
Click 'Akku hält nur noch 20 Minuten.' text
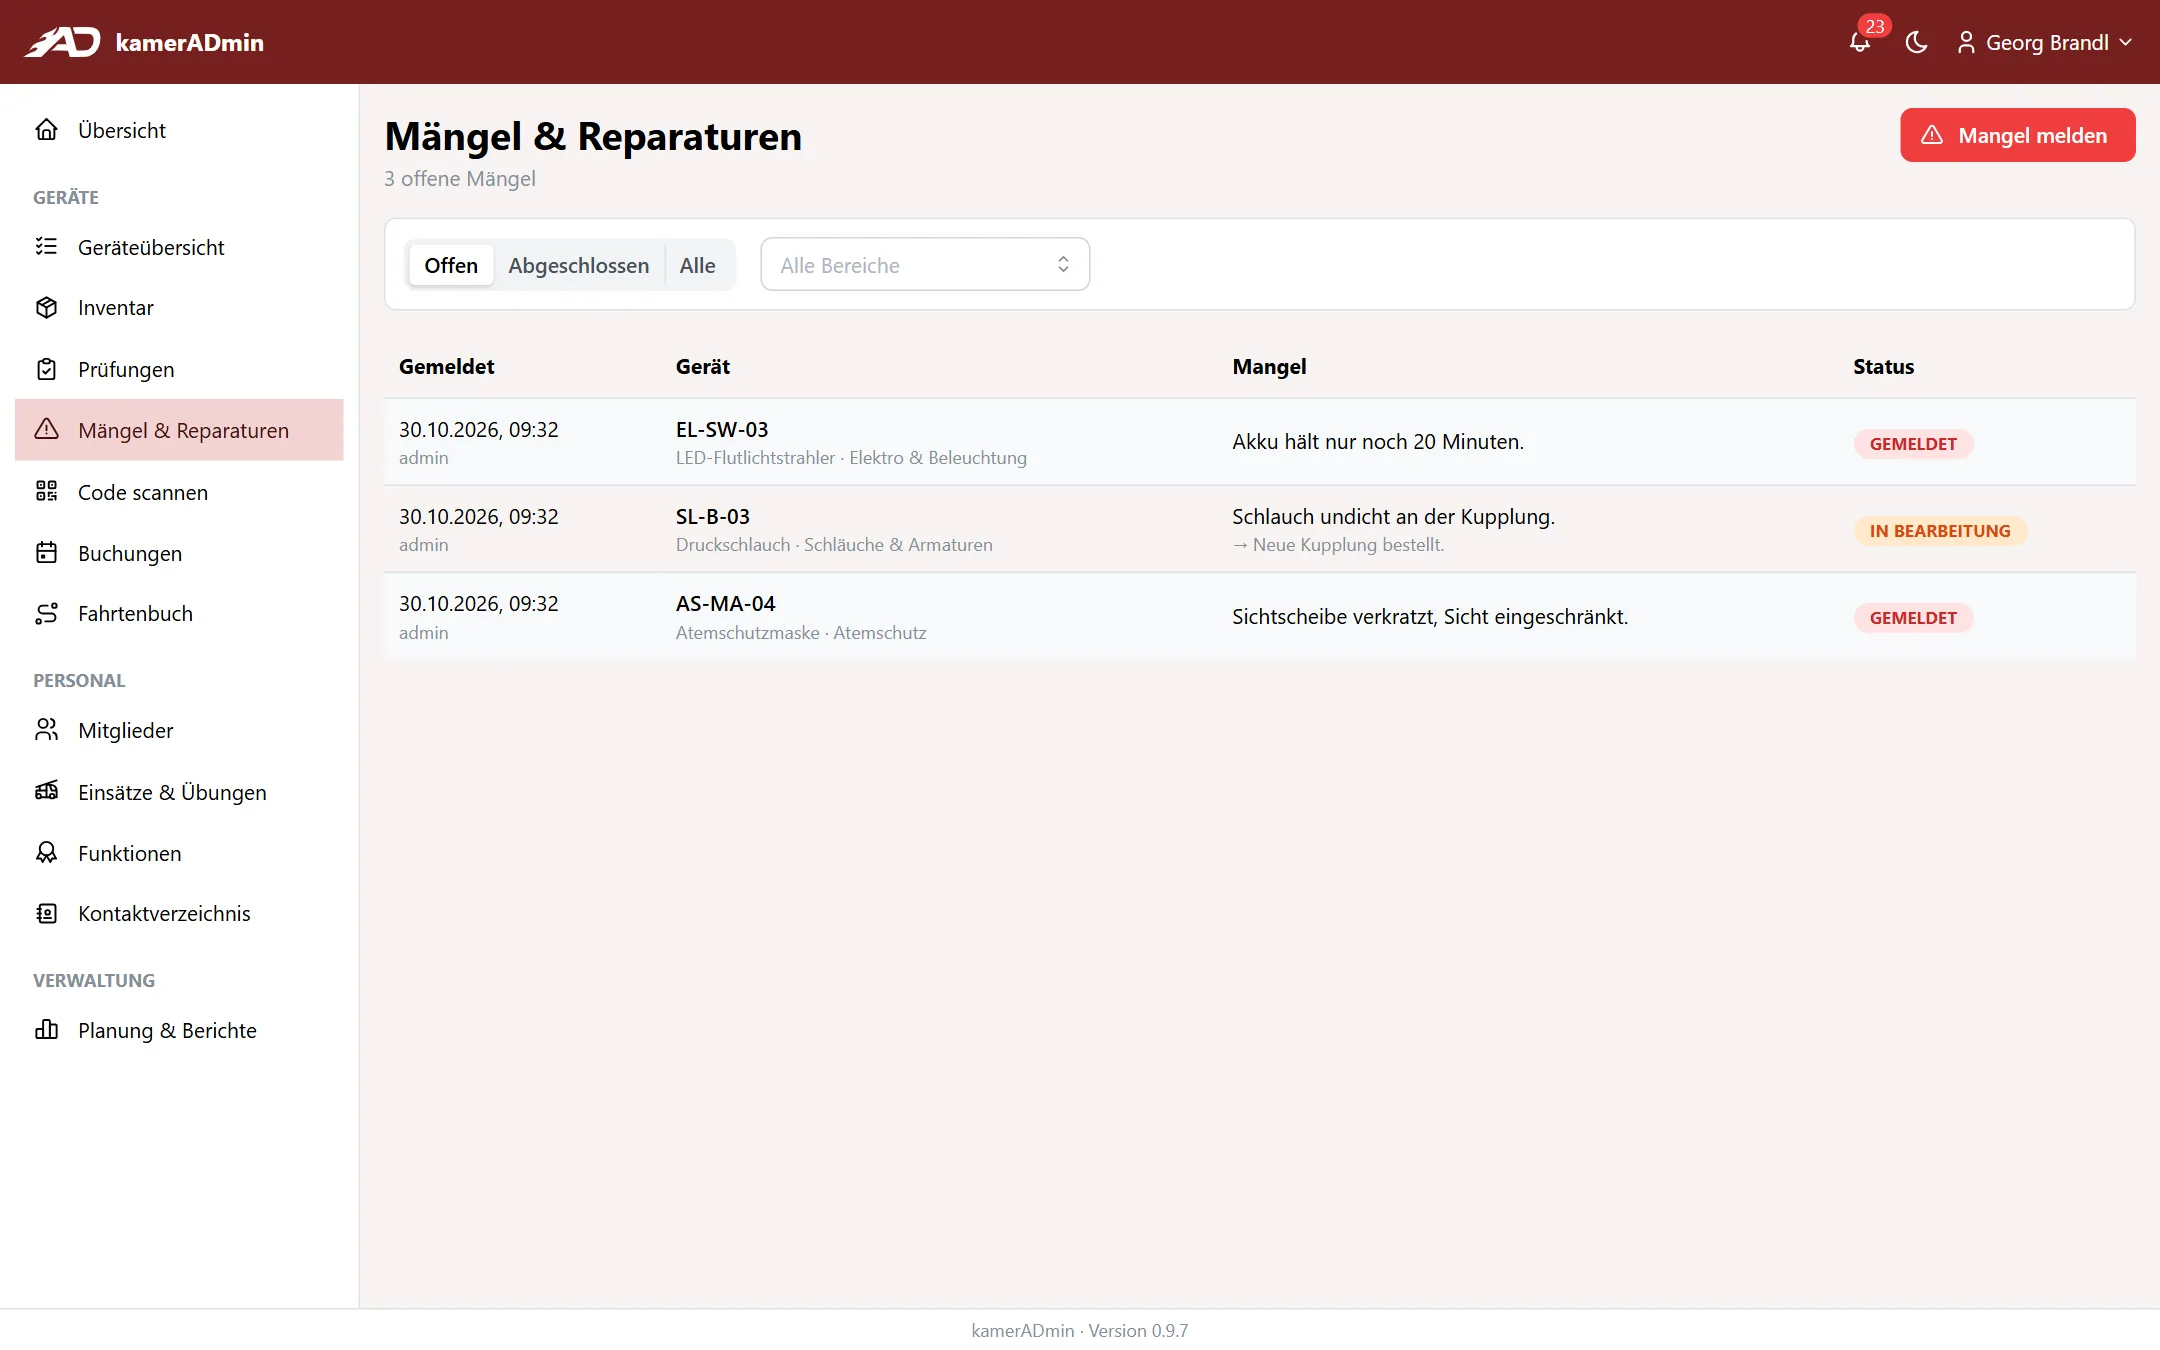[1378, 442]
